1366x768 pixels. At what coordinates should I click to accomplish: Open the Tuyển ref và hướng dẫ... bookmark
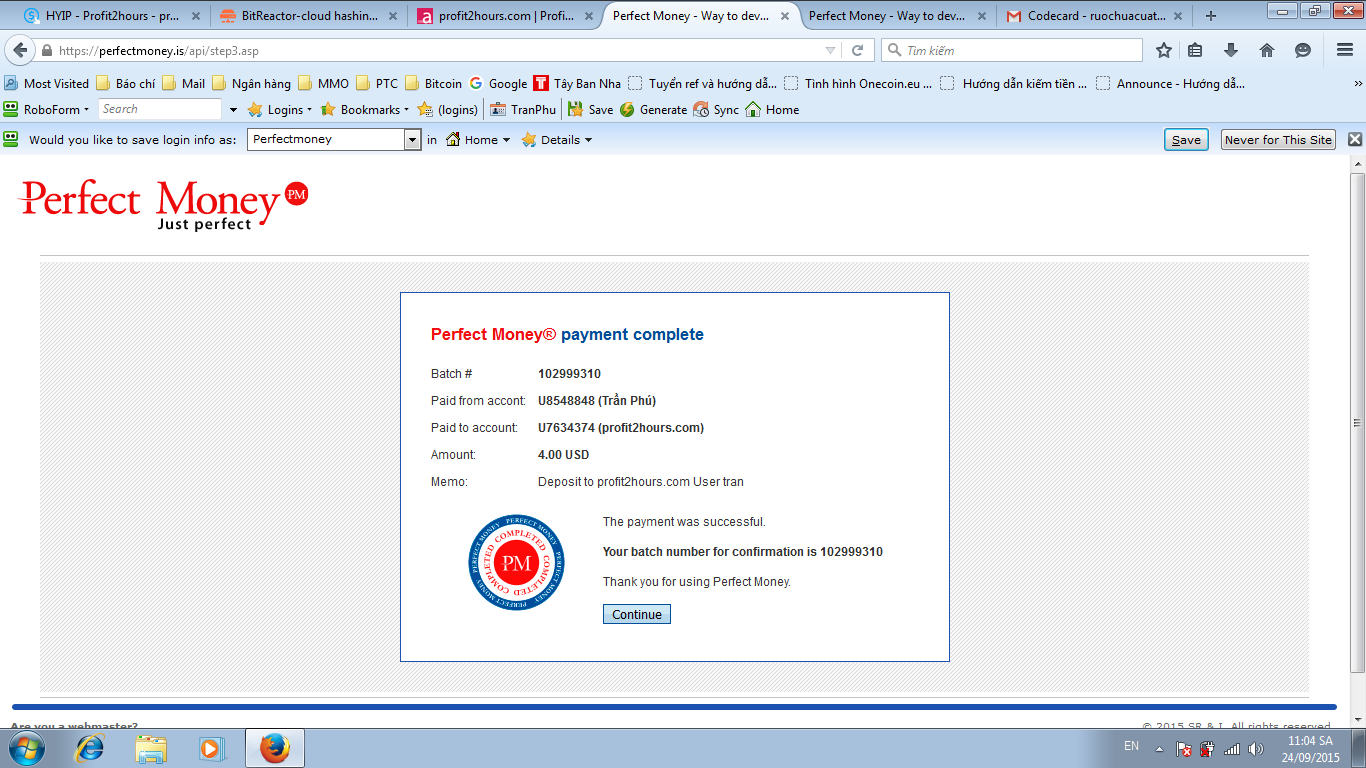point(702,84)
